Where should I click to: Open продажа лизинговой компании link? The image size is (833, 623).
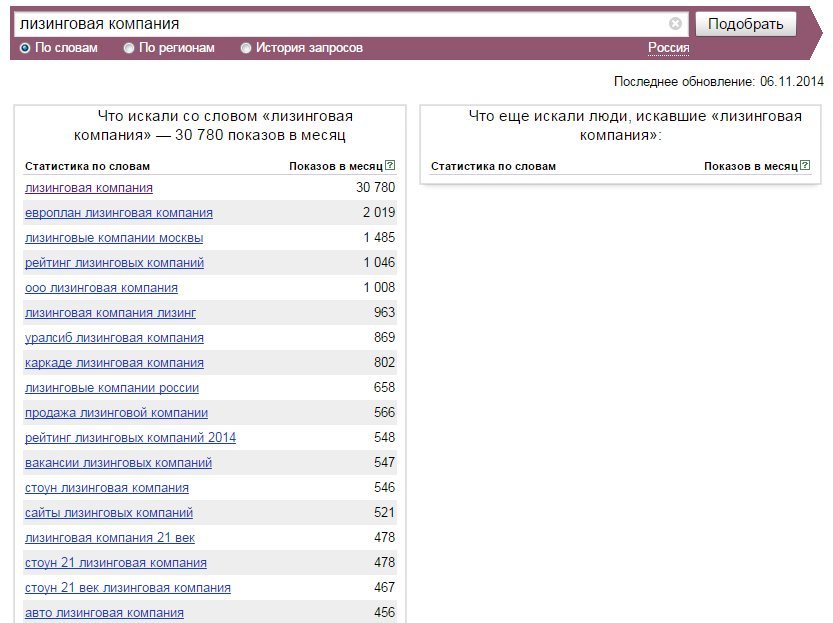[x=116, y=412]
